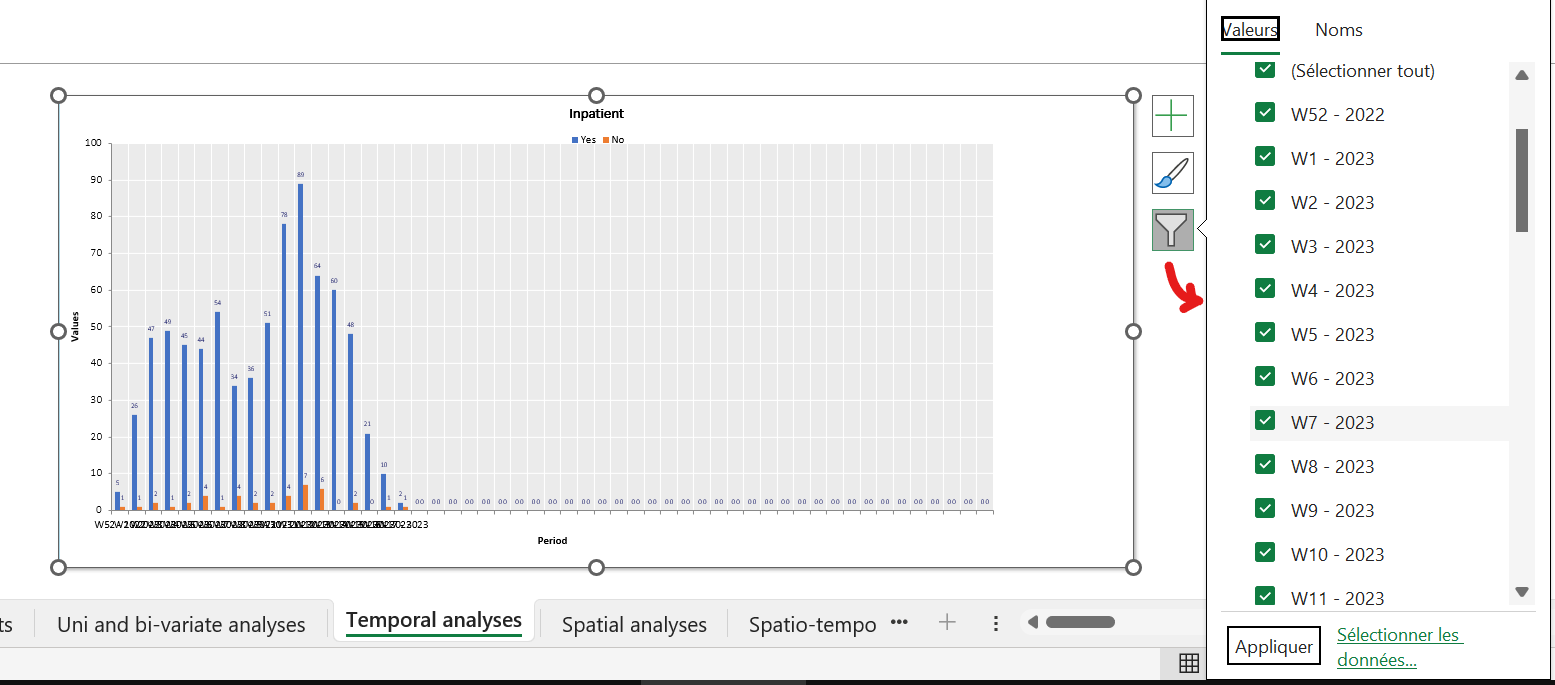Uncheck the W7 - 2023 checkbox
Image resolution: width=1555 pixels, height=685 pixels.
tap(1265, 420)
